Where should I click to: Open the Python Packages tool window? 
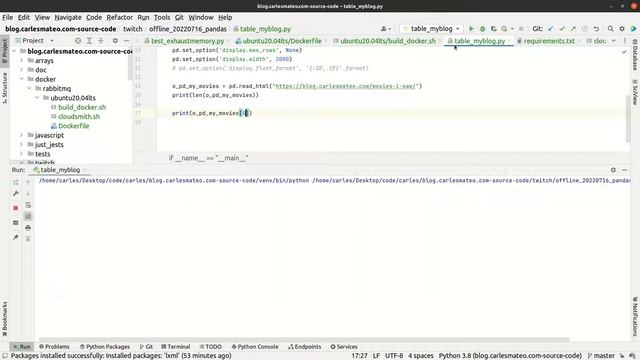pos(104,347)
